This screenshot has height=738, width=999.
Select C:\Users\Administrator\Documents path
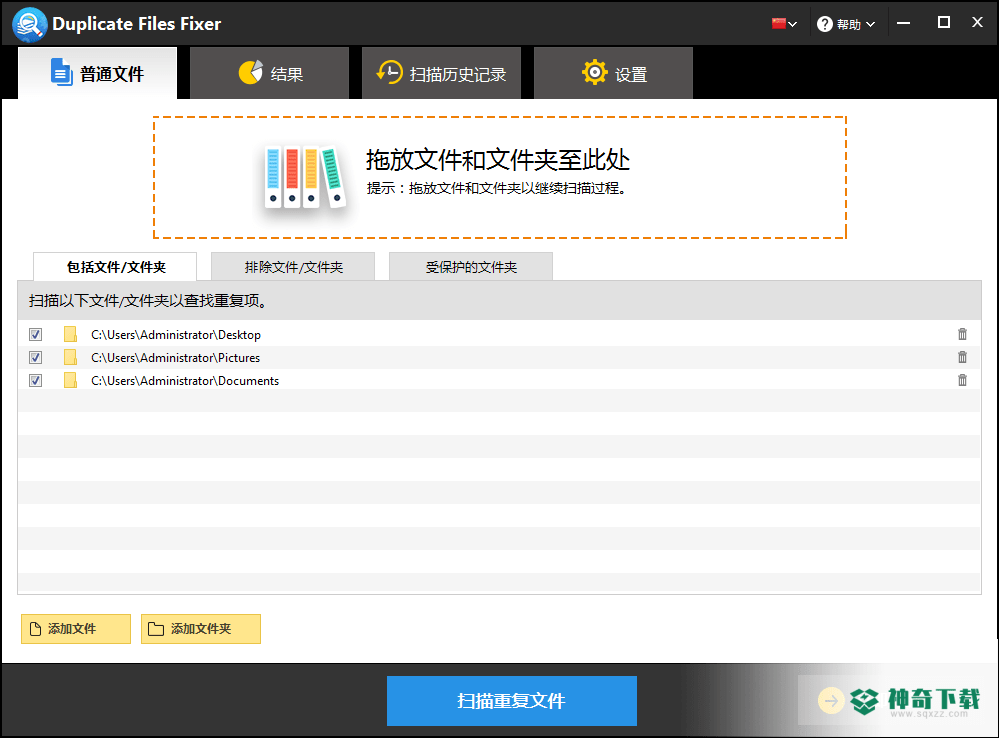click(185, 380)
